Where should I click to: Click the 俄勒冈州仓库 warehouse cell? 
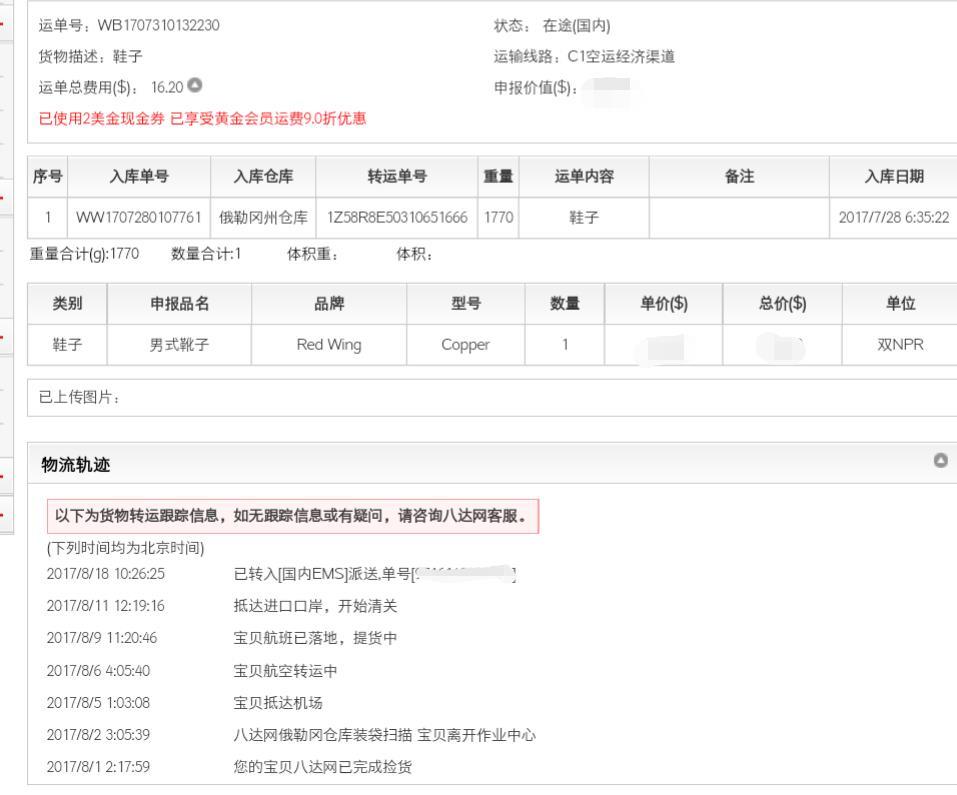pos(263,217)
